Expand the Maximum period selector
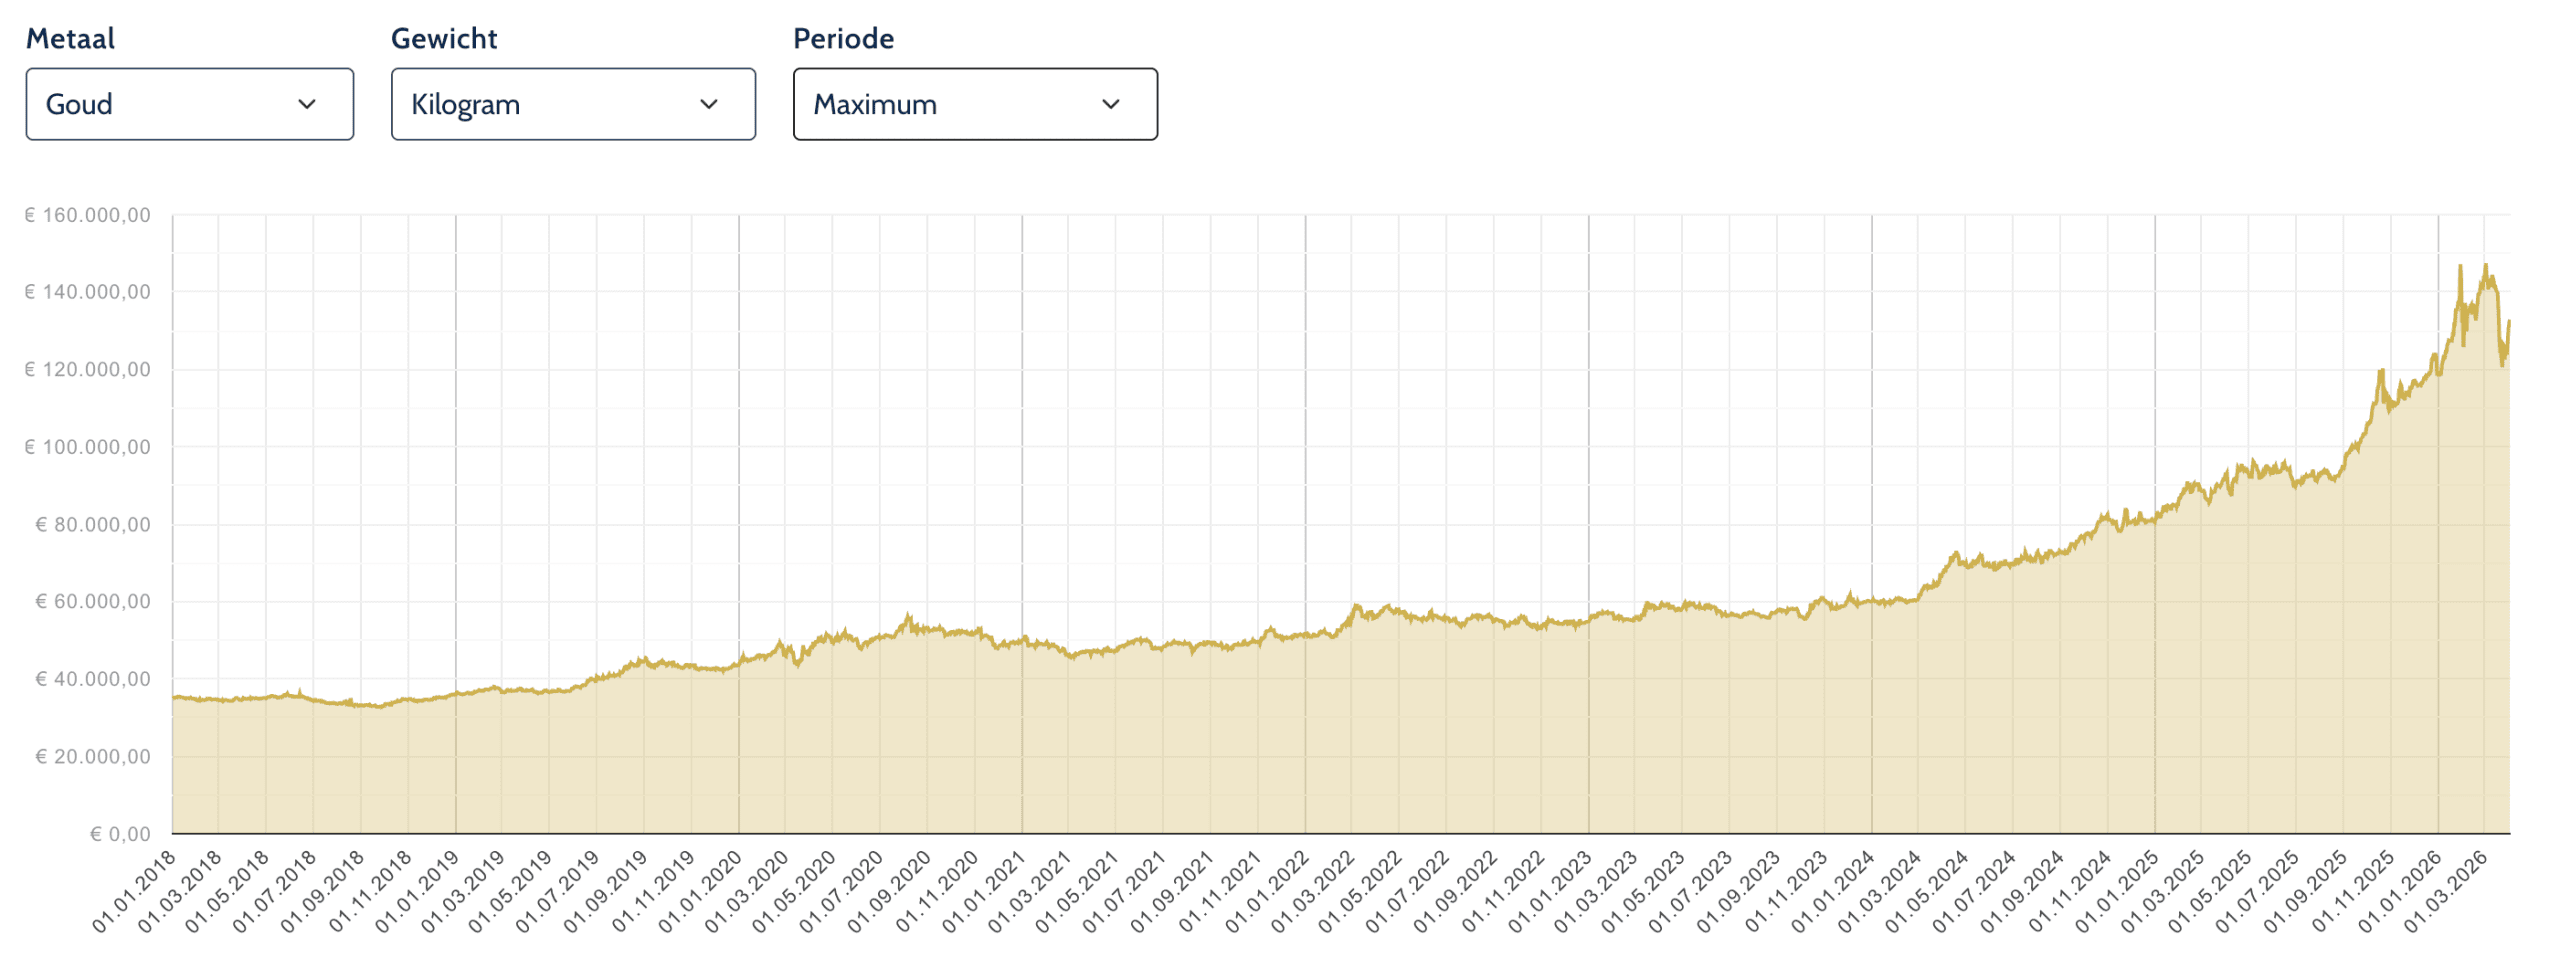2560x957 pixels. (974, 104)
